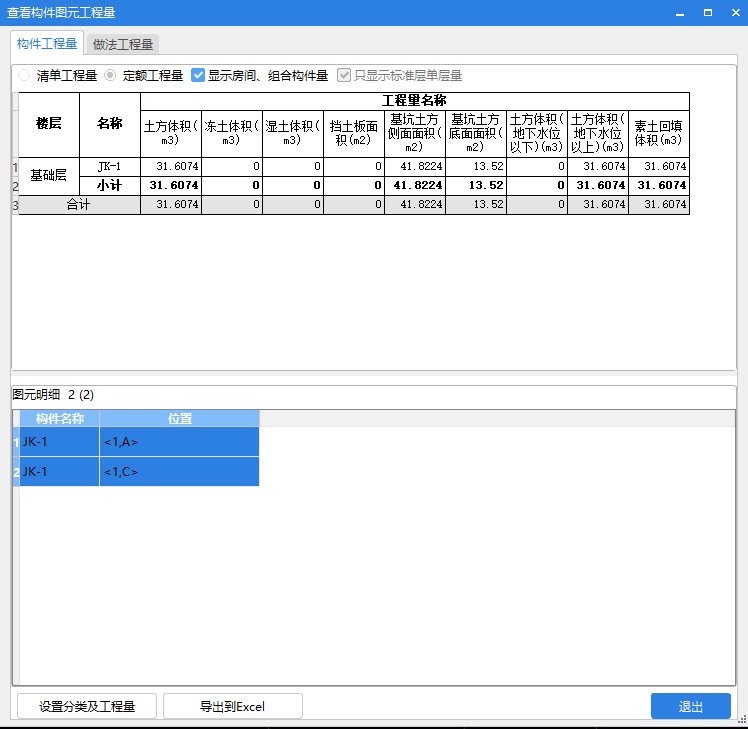Click the 退出 button

click(x=690, y=706)
